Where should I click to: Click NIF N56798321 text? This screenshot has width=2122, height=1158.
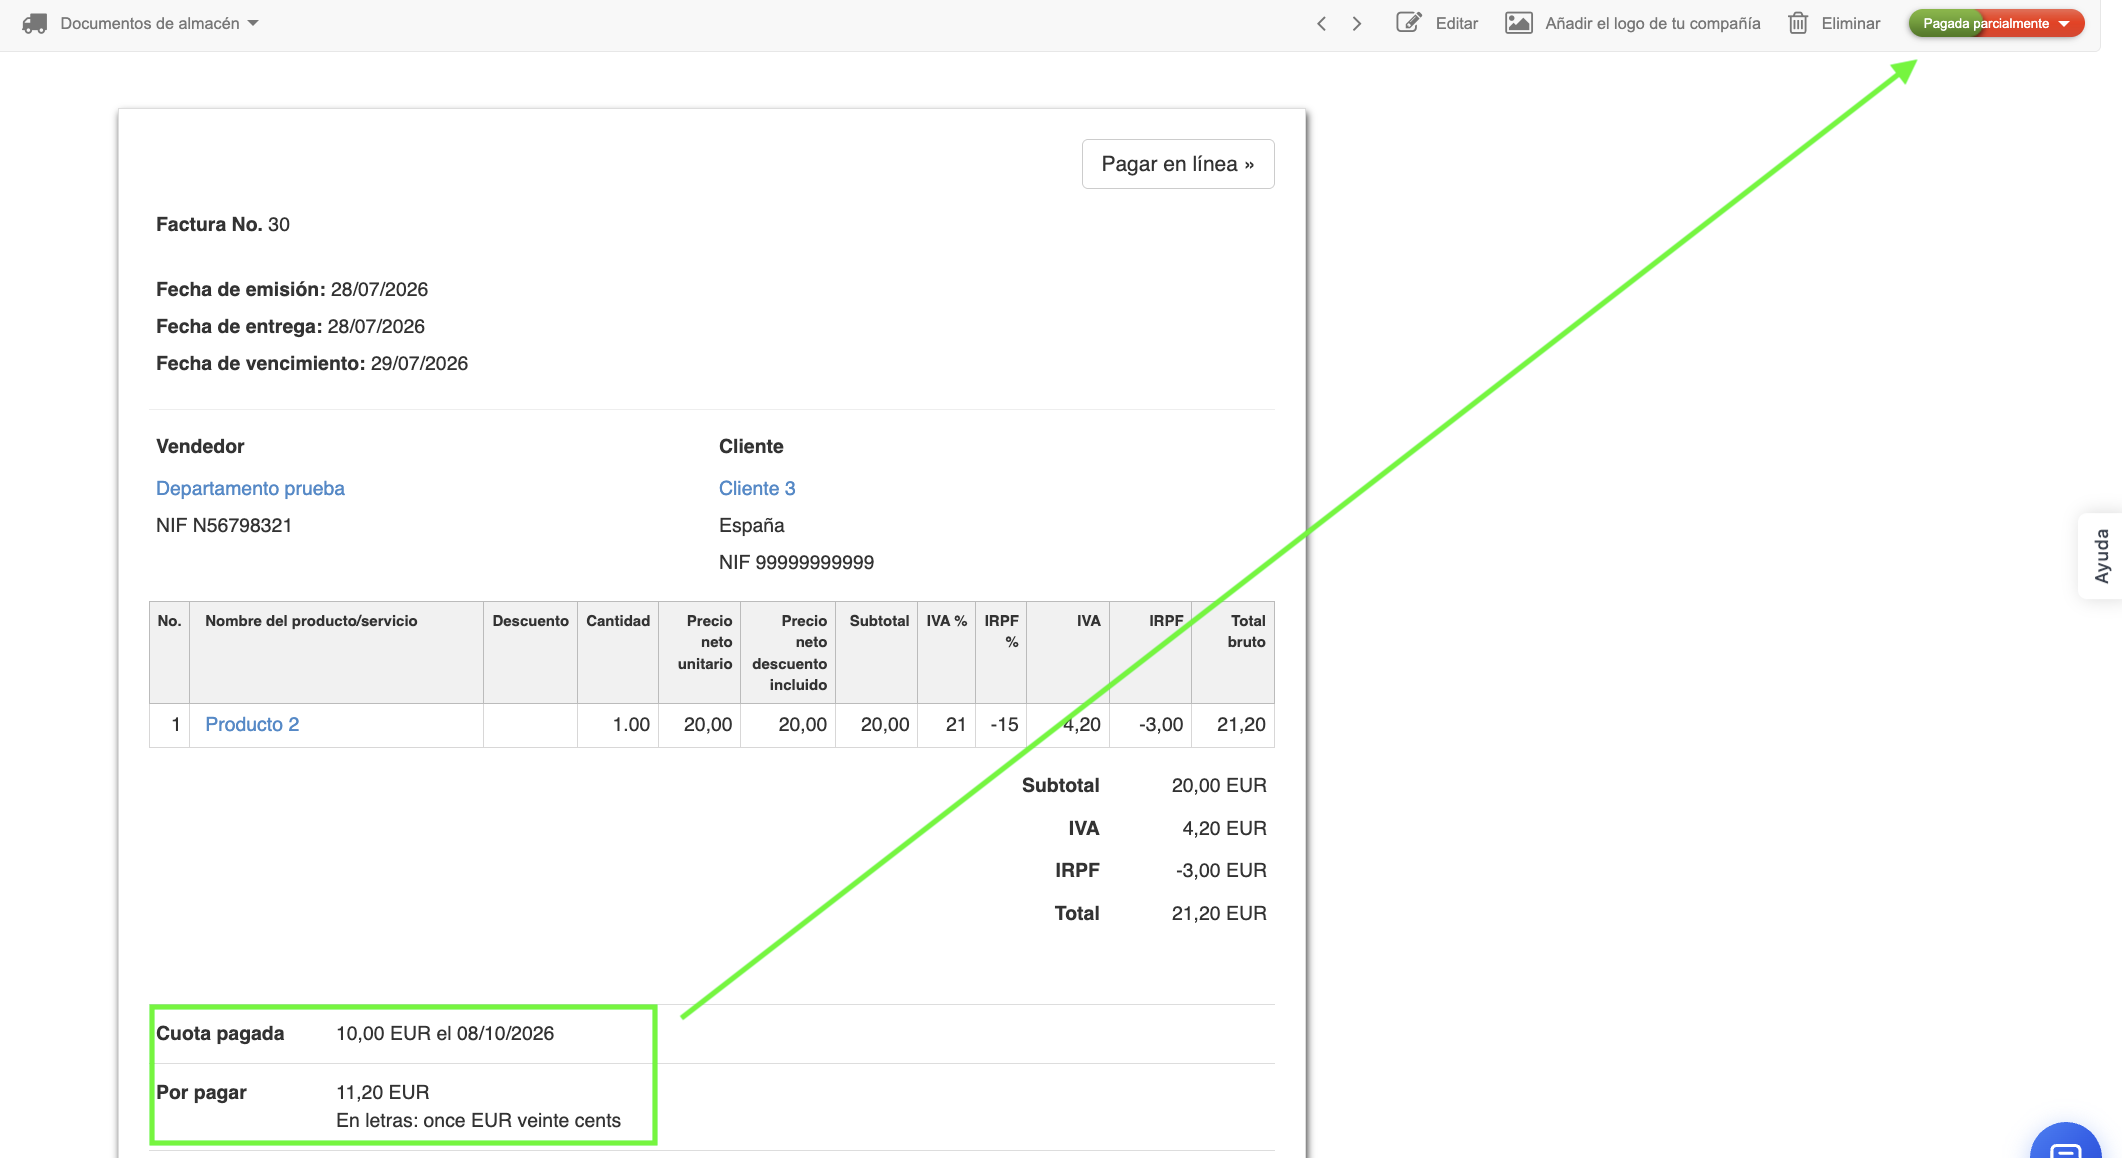point(224,525)
